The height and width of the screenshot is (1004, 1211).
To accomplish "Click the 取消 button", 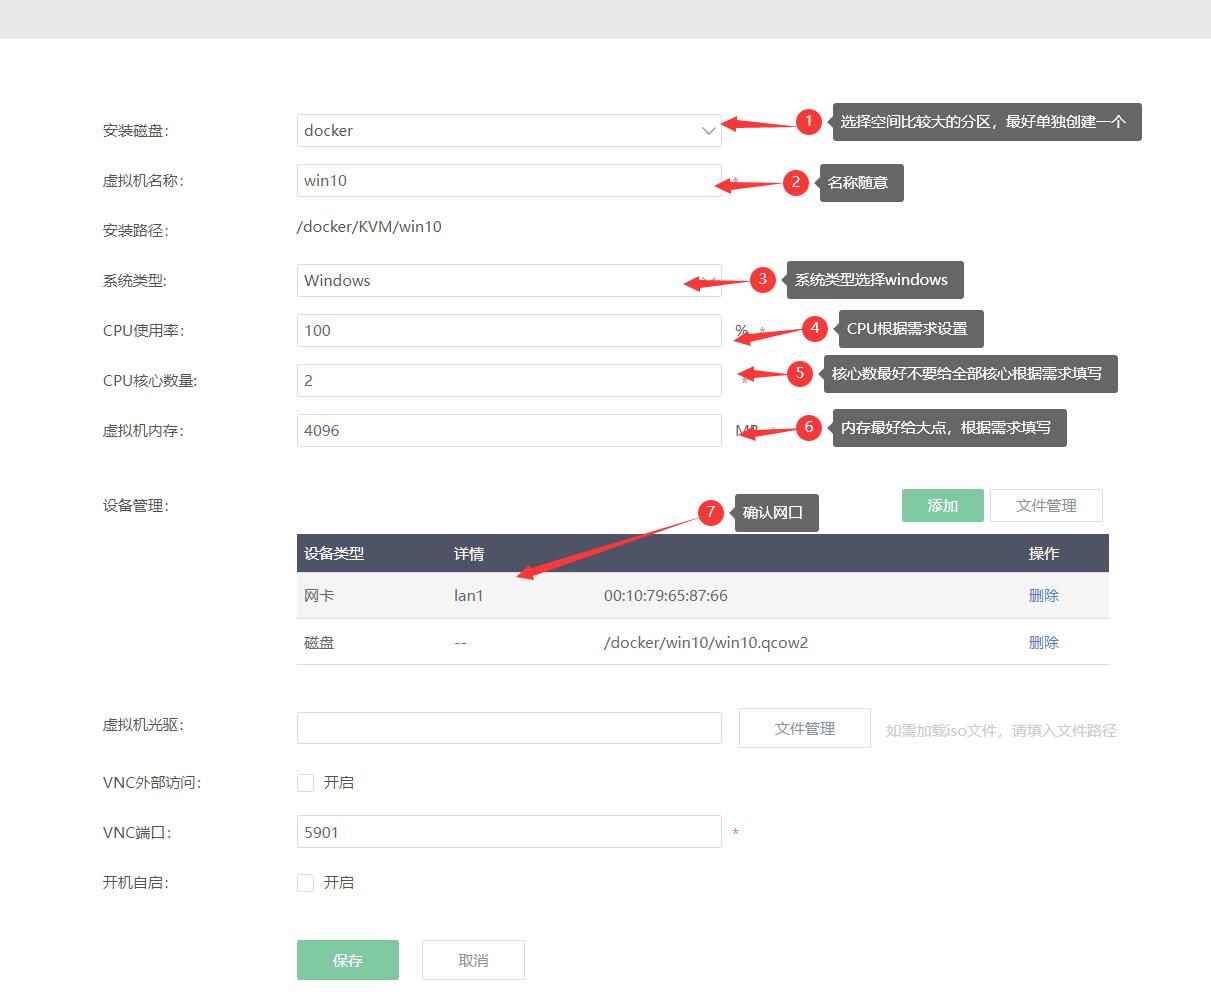I will click(472, 959).
